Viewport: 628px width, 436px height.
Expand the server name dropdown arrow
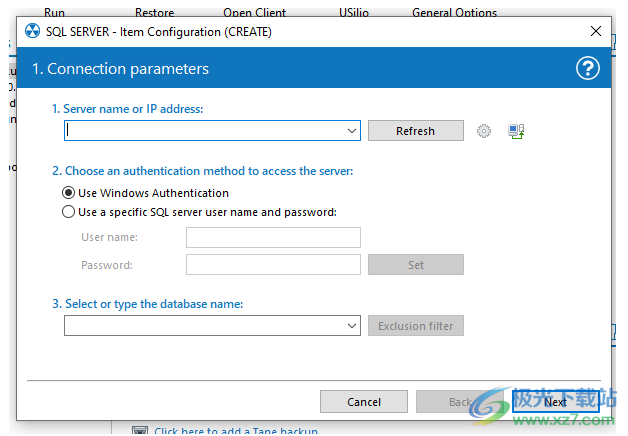point(352,131)
